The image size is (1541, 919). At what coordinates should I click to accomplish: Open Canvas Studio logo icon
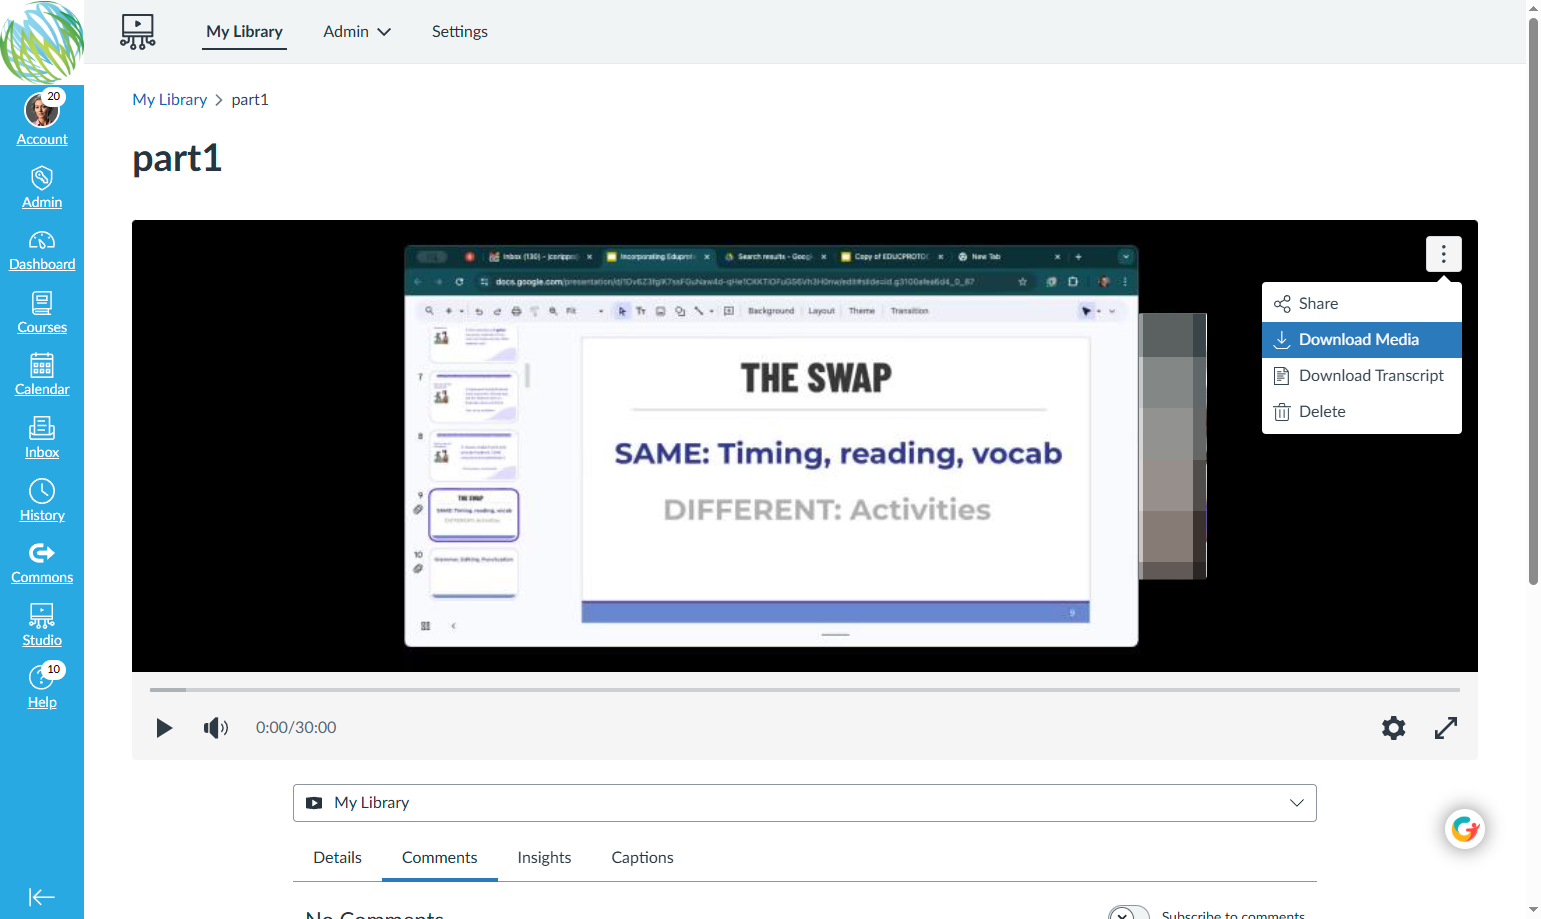tap(138, 32)
